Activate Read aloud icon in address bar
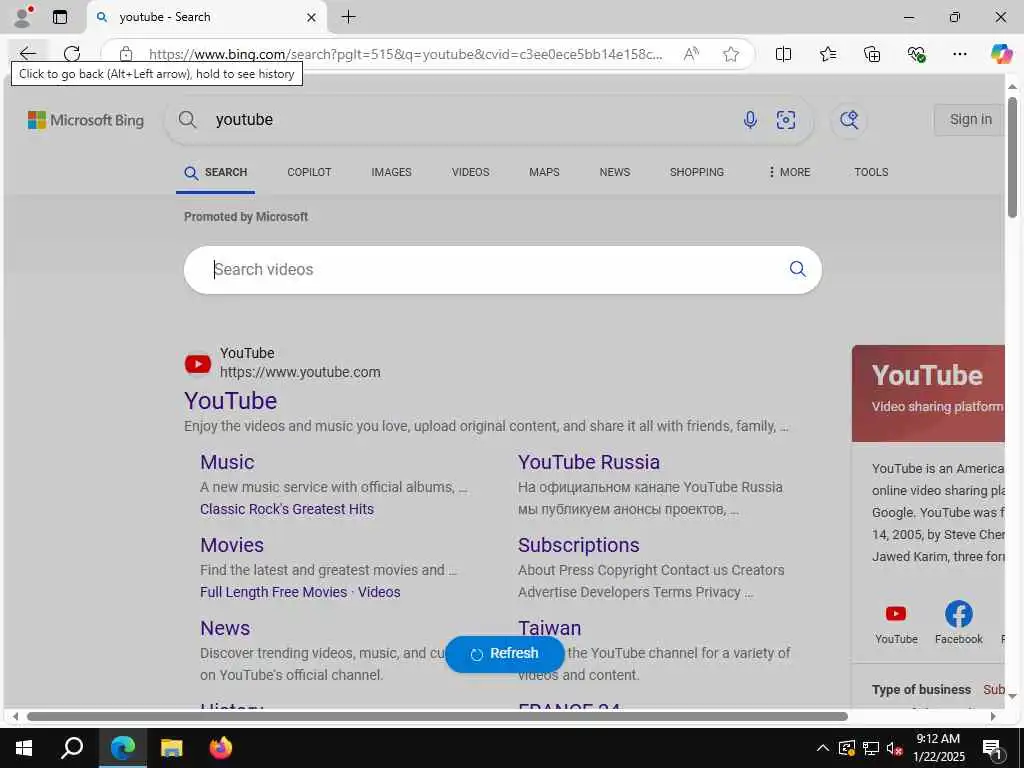This screenshot has width=1024, height=768. point(691,54)
